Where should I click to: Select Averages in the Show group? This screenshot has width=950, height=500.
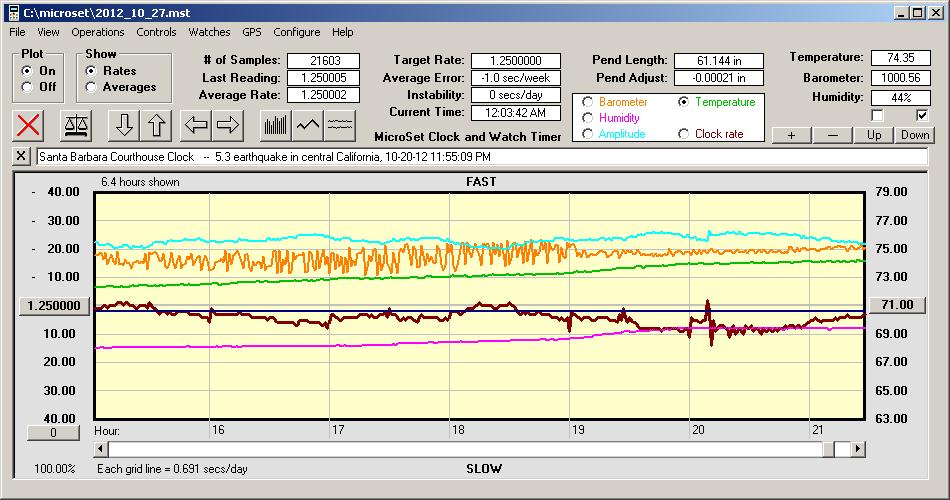coord(91,87)
